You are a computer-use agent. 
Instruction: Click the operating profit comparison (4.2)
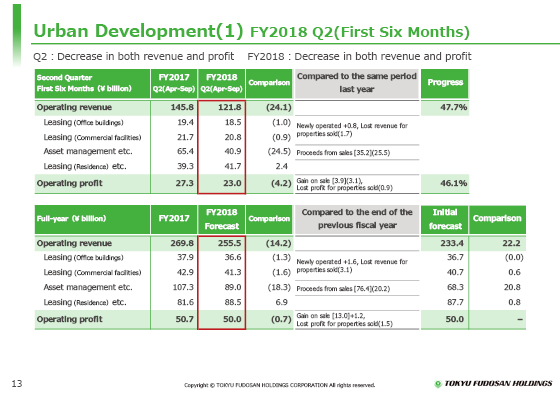point(281,183)
